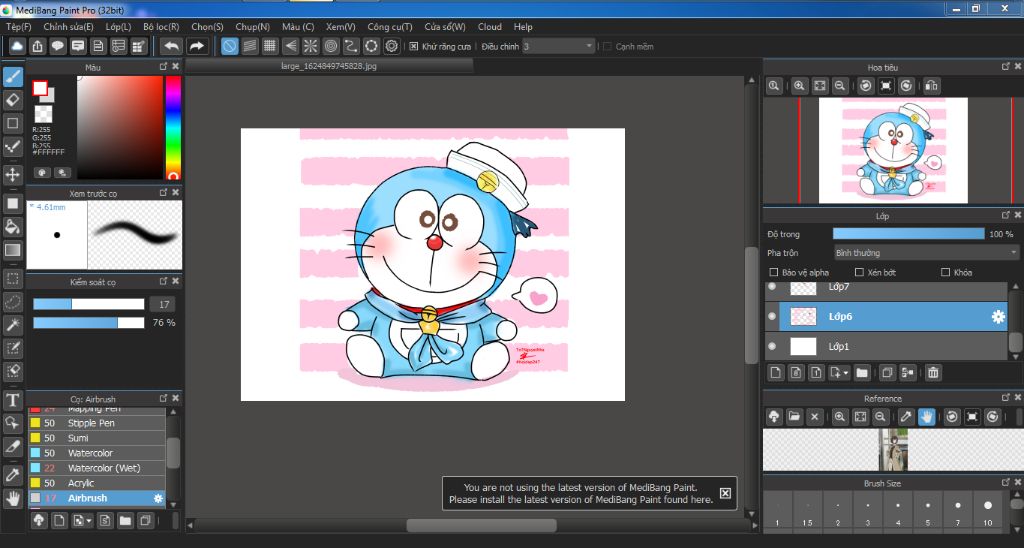Select the Magic Wand tool

tap(12, 325)
